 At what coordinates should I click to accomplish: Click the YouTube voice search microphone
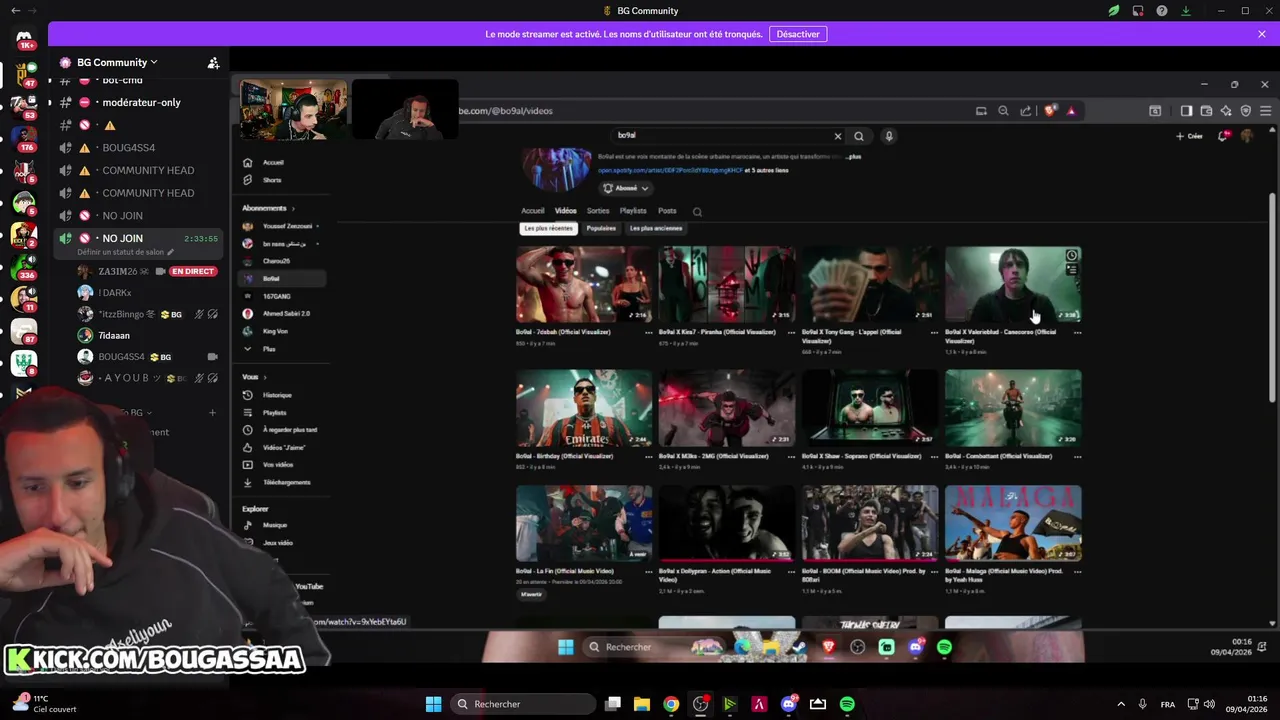click(x=888, y=136)
